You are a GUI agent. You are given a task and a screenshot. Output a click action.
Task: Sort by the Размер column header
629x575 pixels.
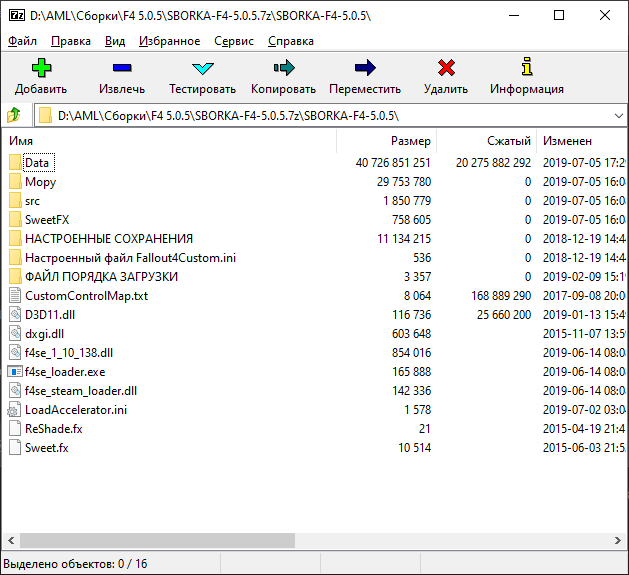coord(410,141)
